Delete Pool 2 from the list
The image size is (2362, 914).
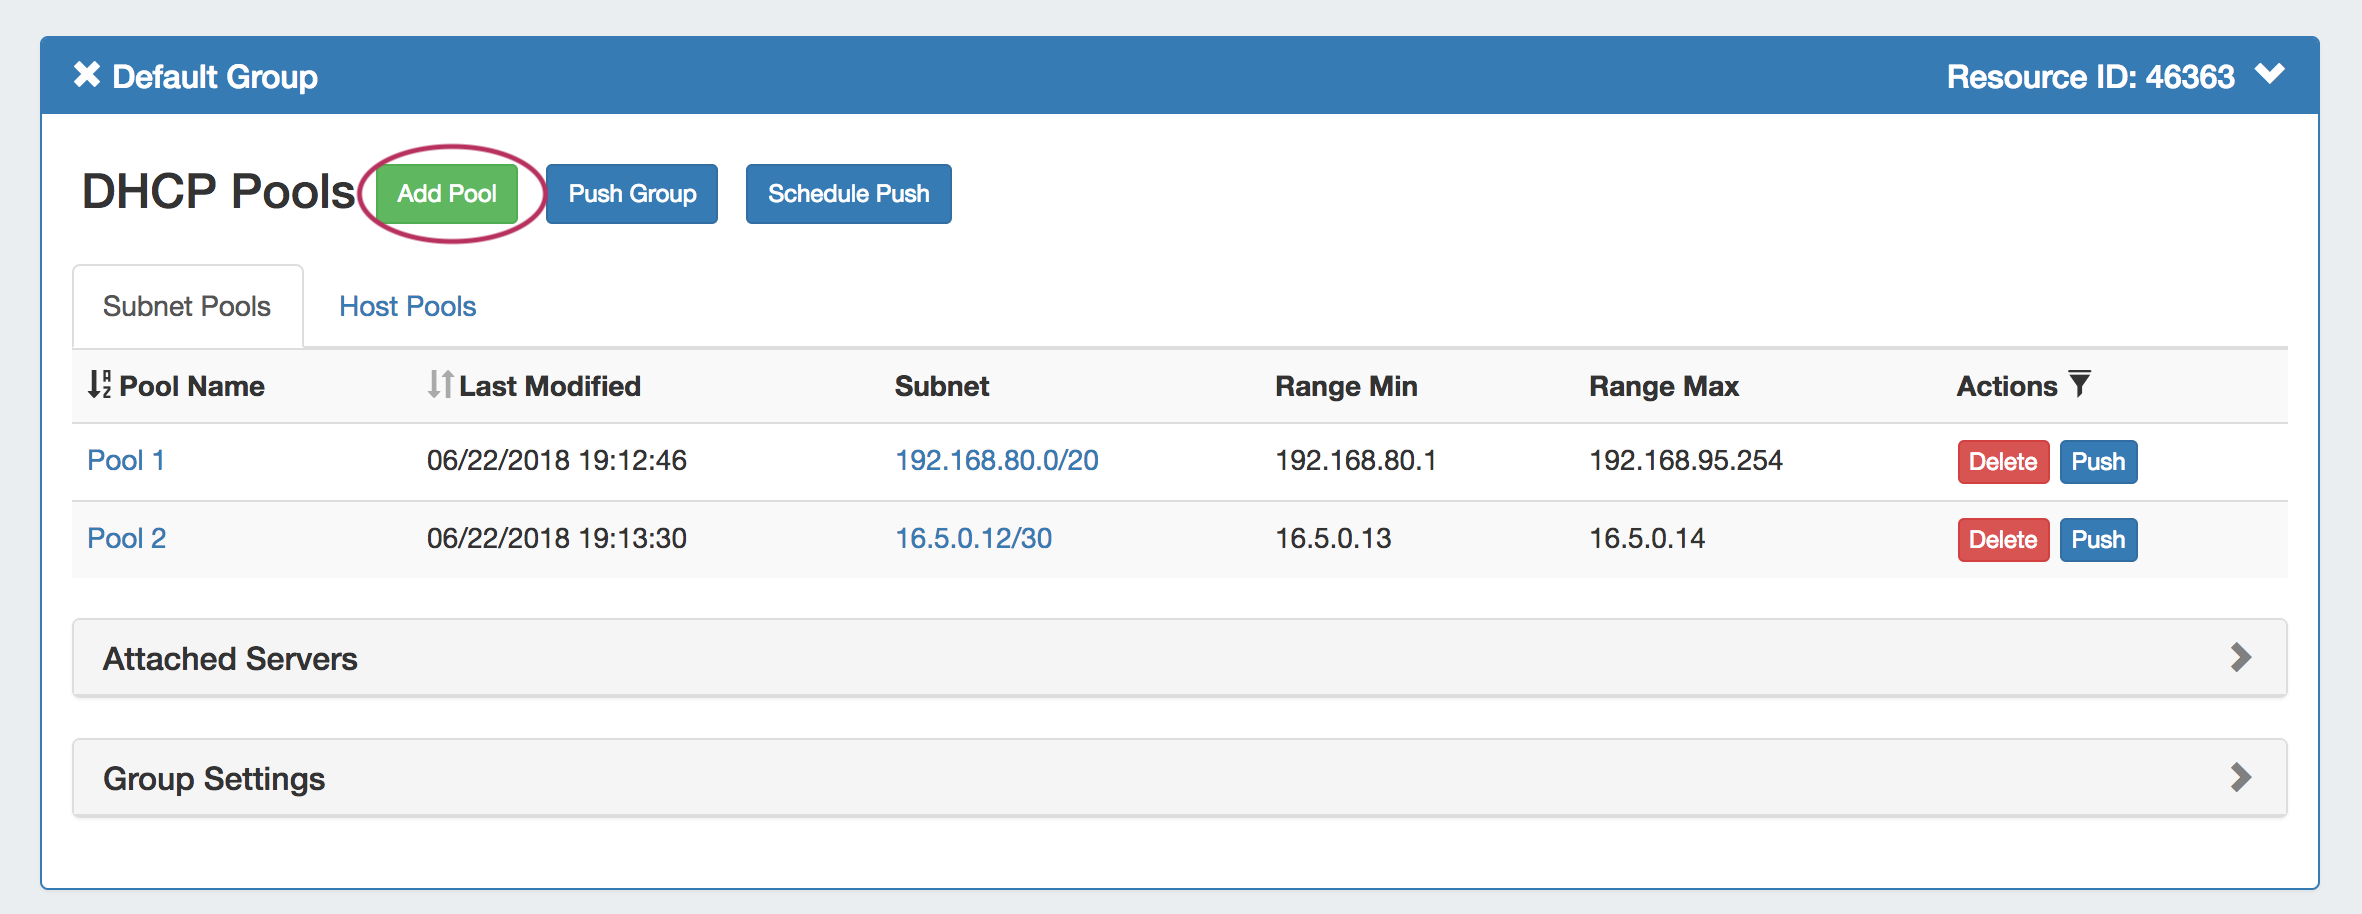2002,540
